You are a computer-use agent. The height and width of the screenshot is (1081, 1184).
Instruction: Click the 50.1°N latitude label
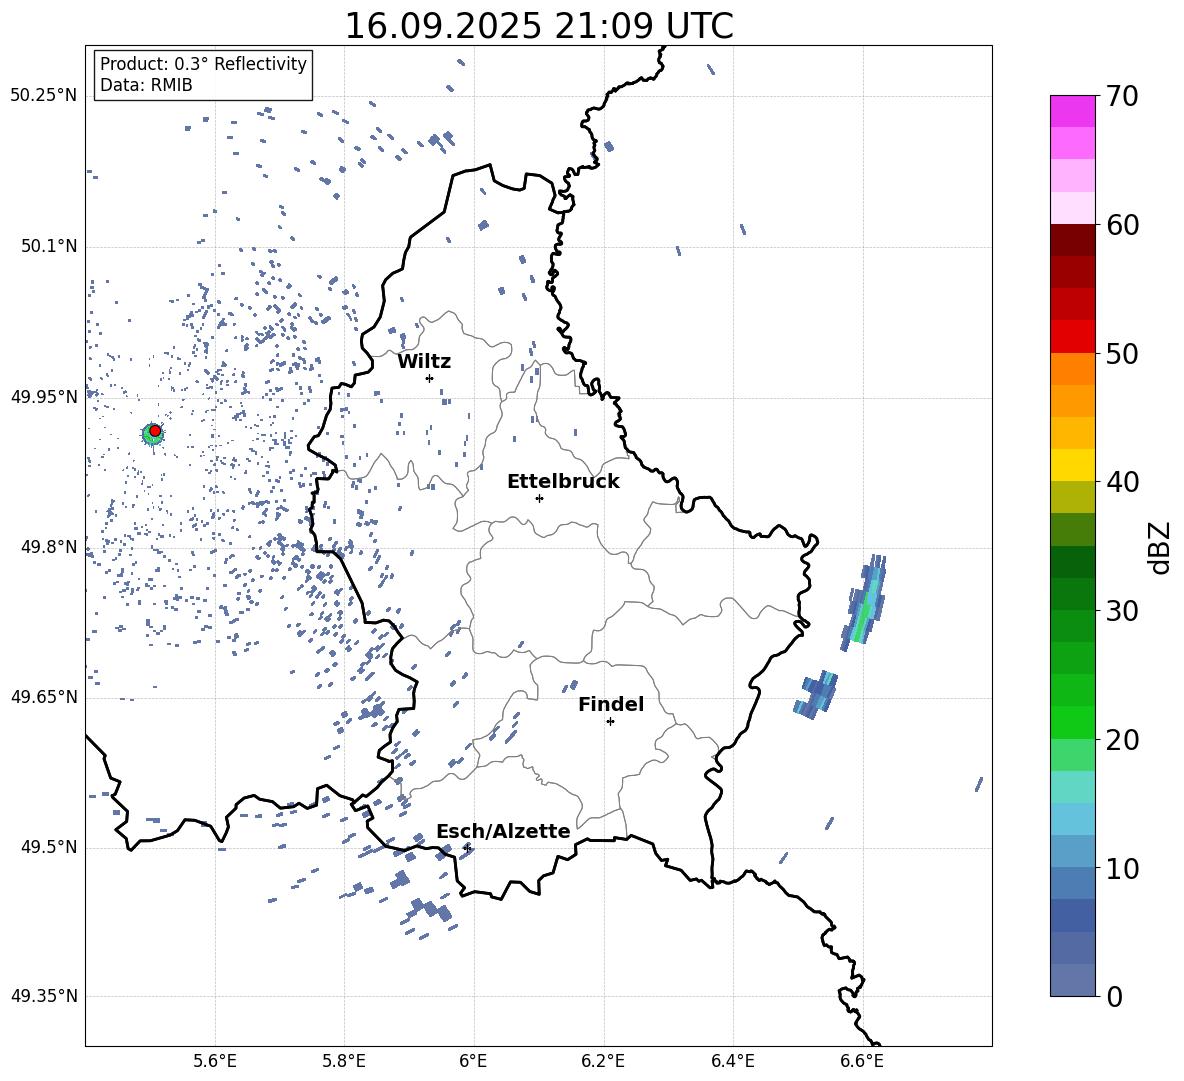pyautogui.click(x=49, y=247)
